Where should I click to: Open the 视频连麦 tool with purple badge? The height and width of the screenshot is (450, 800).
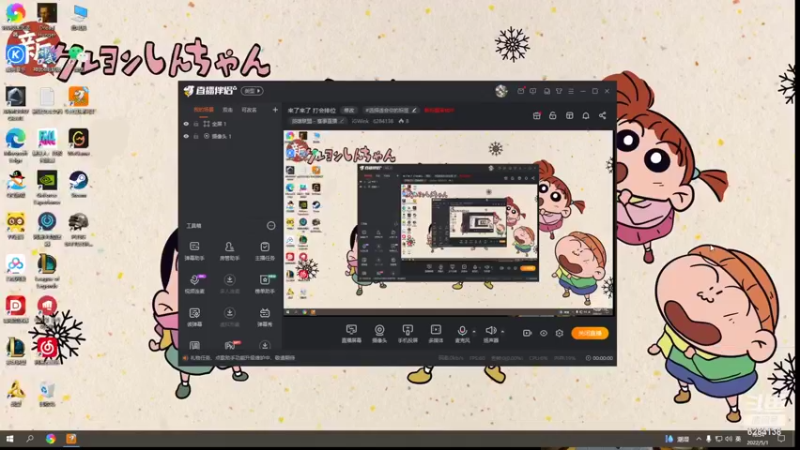click(x=194, y=284)
